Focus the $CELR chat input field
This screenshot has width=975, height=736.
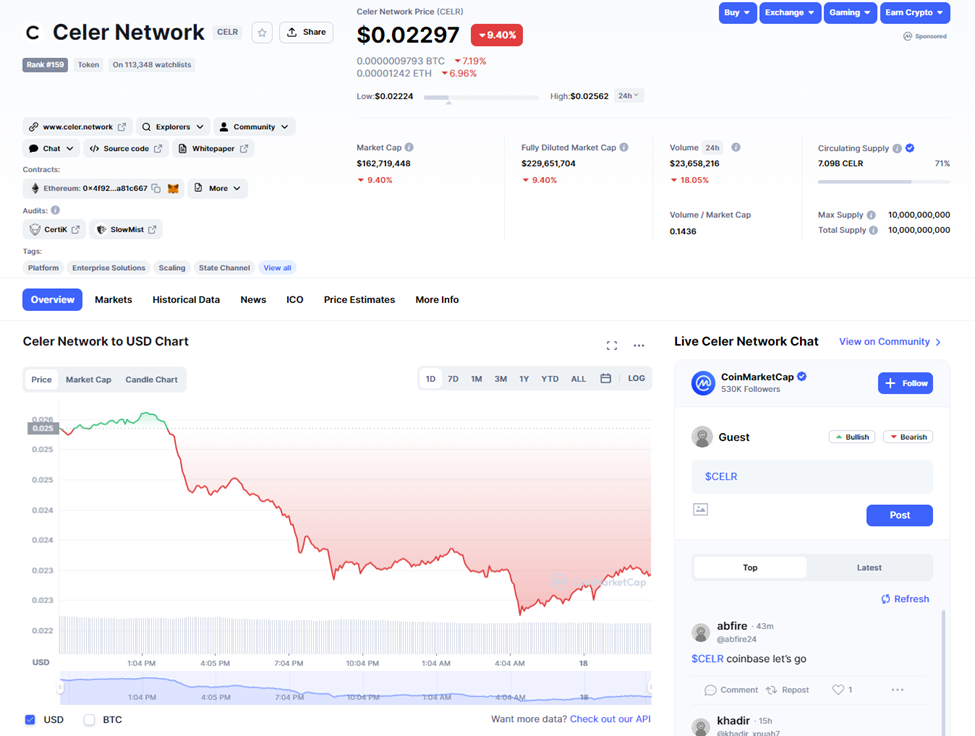tap(812, 477)
